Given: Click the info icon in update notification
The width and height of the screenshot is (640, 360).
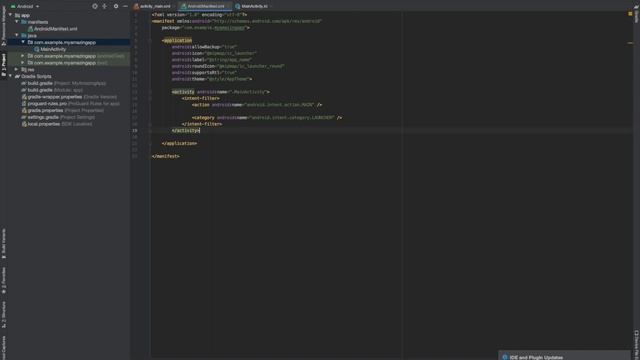Looking at the screenshot, I should (x=505, y=357).
